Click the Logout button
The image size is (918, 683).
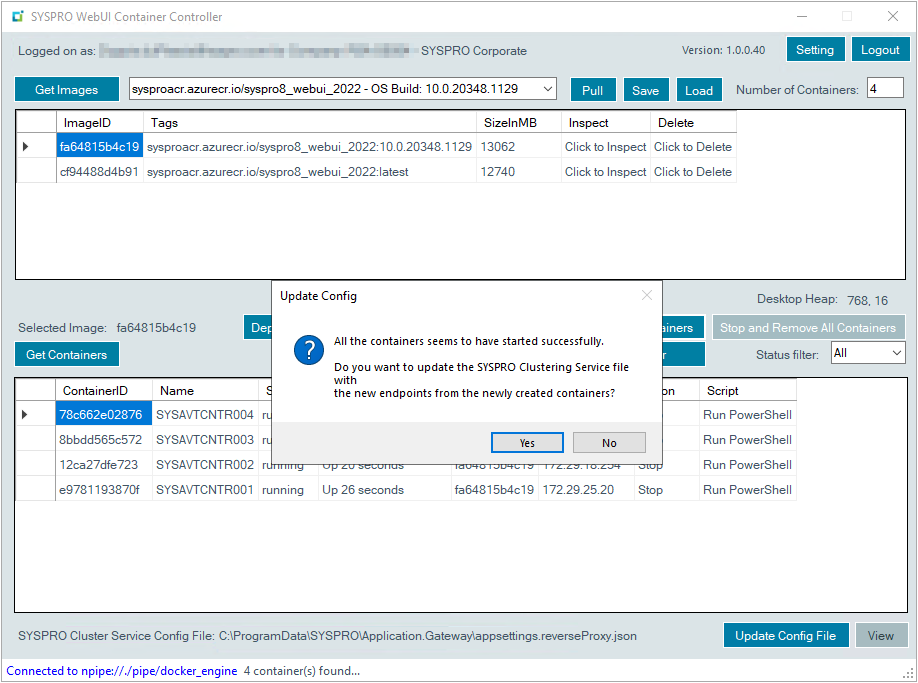[880, 50]
